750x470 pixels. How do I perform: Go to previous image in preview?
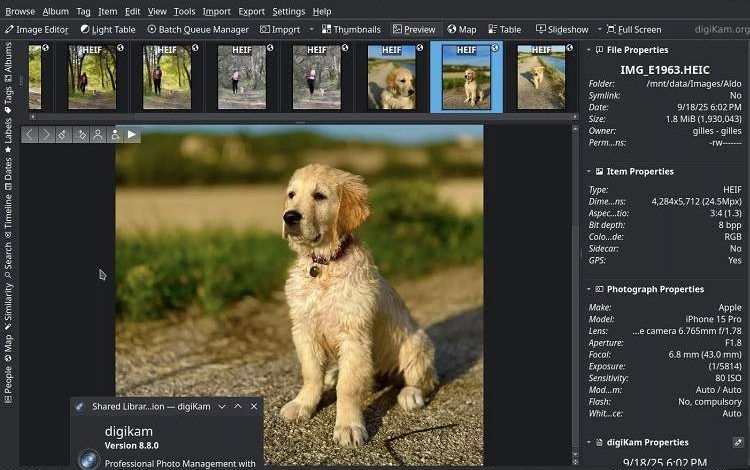[29, 134]
